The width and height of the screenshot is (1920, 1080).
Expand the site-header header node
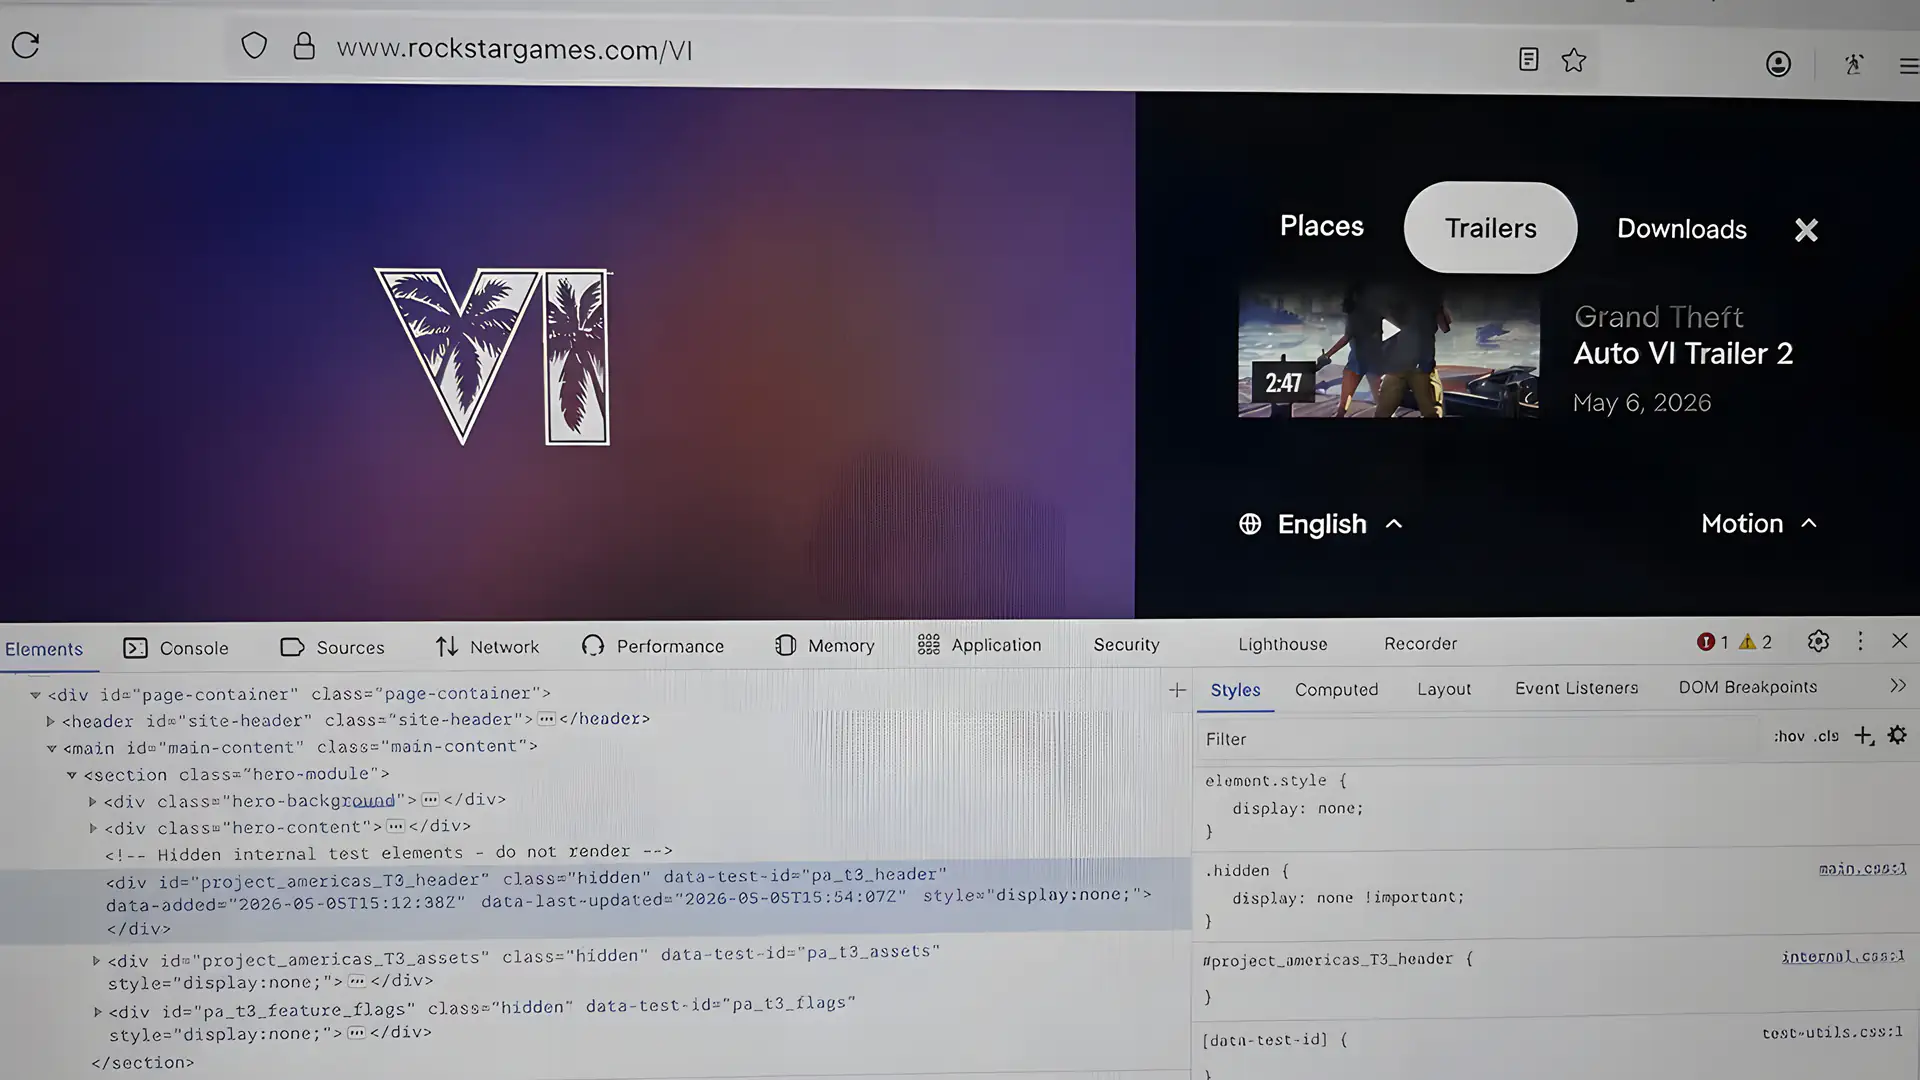click(50, 721)
